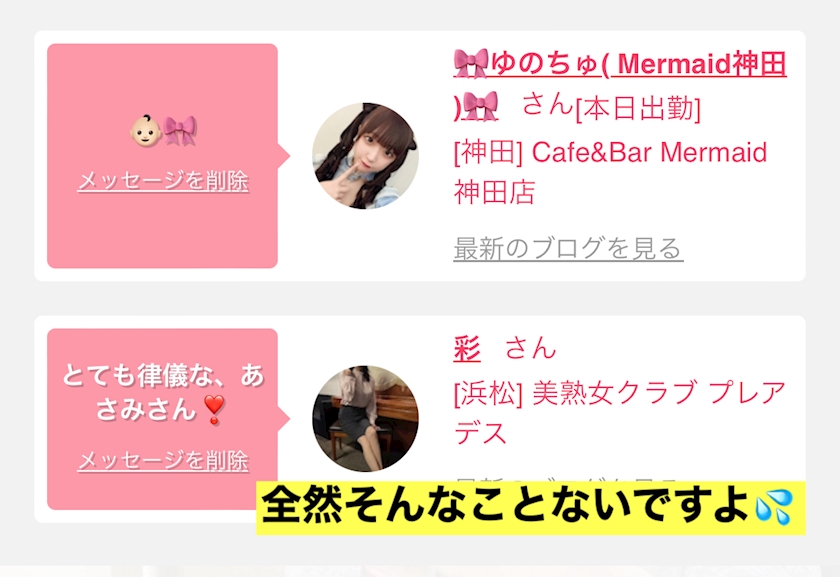The height and width of the screenshot is (577, 840).
Task: Click the pink ribbon emoji in message bubble
Action: click(180, 131)
